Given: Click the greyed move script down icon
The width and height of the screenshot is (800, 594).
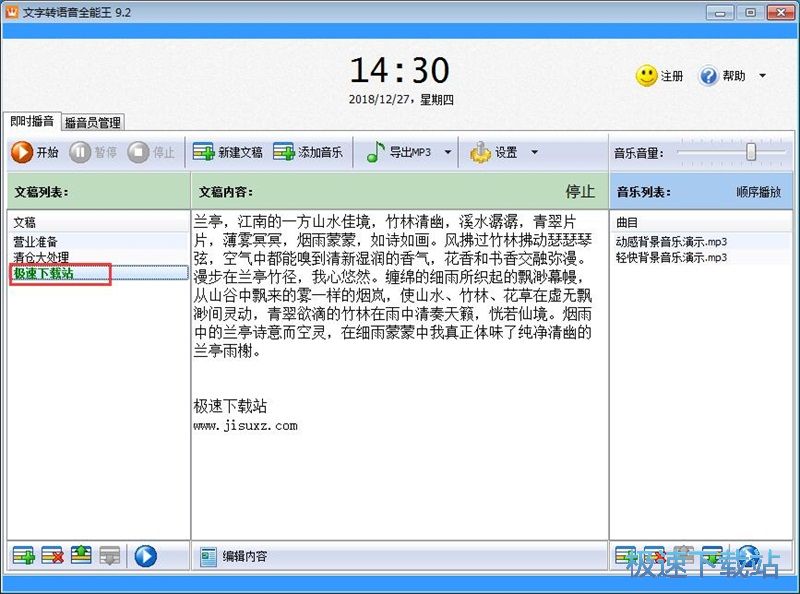Looking at the screenshot, I should (x=110, y=556).
